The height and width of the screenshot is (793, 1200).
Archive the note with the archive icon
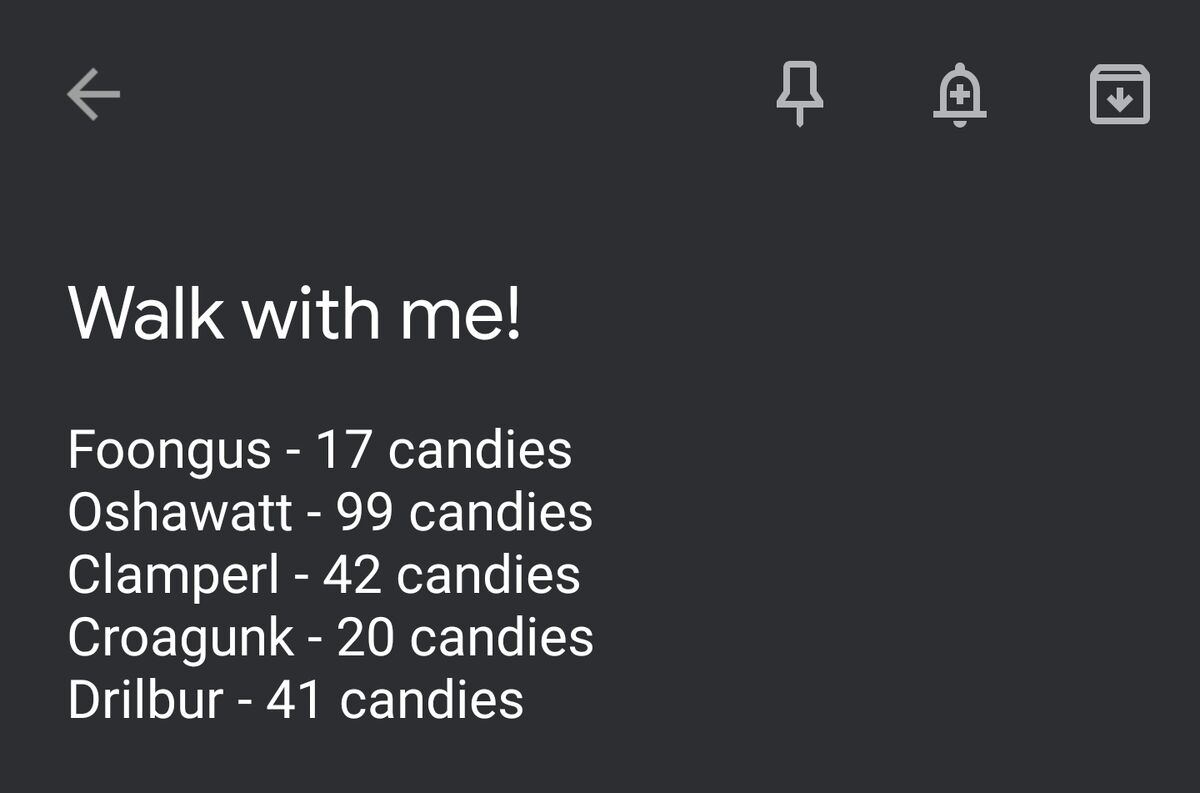1119,95
